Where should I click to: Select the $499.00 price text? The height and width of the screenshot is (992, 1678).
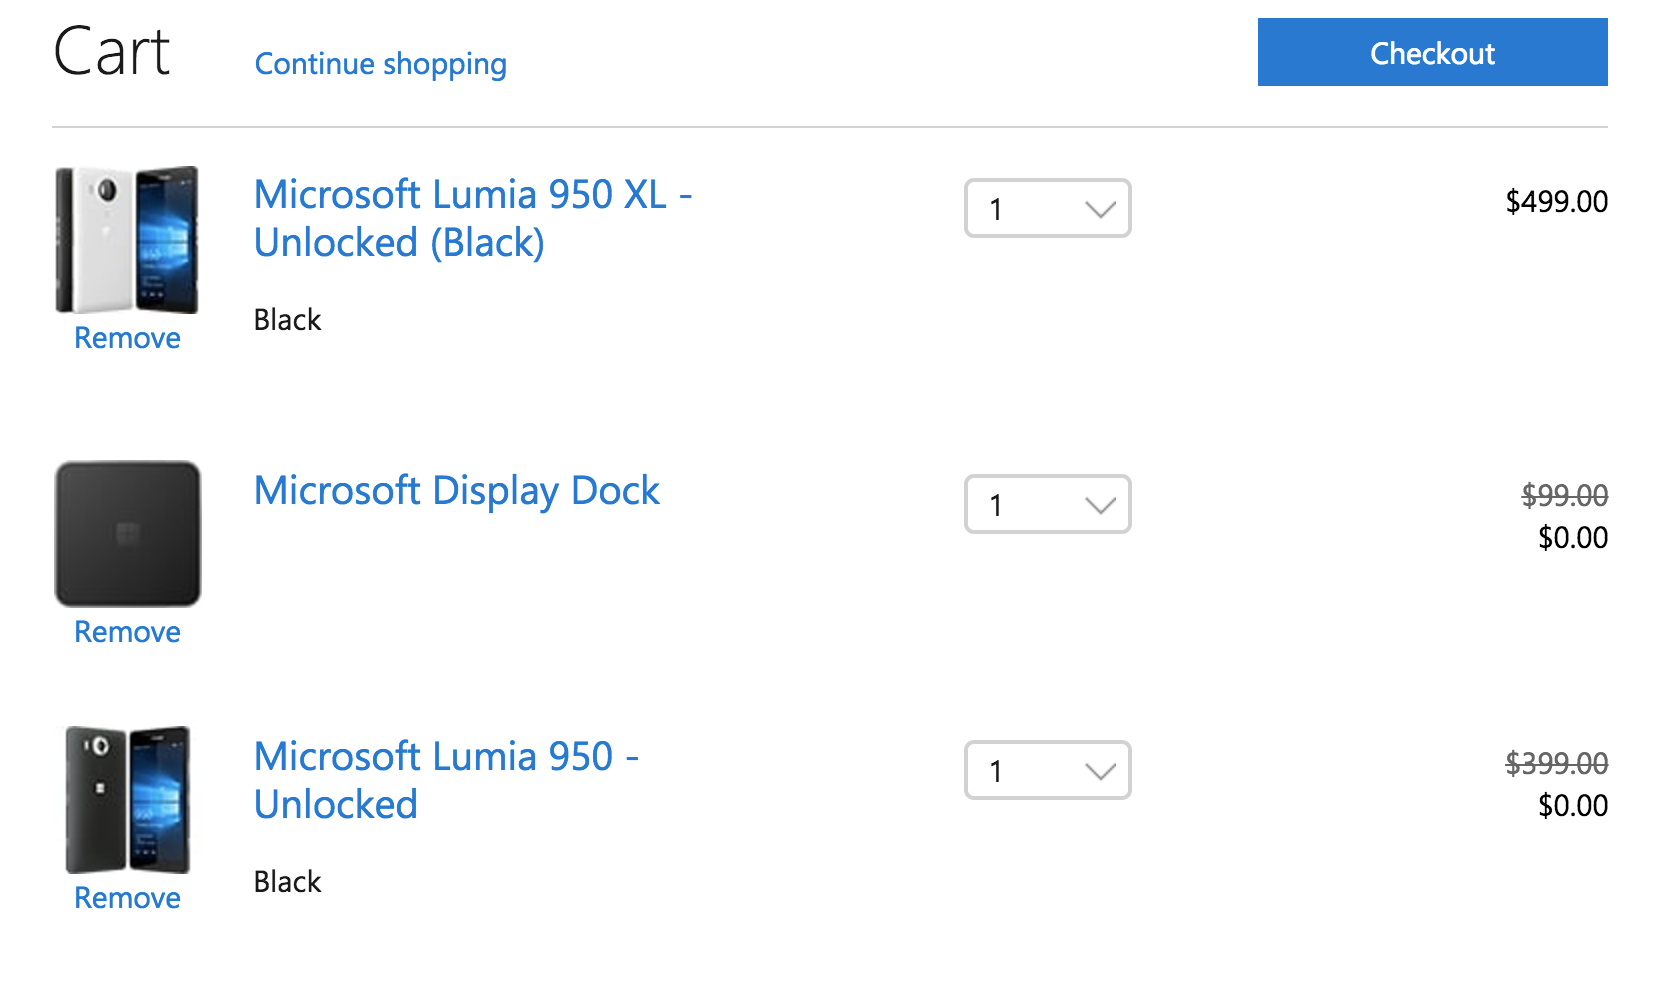[x=1557, y=202]
